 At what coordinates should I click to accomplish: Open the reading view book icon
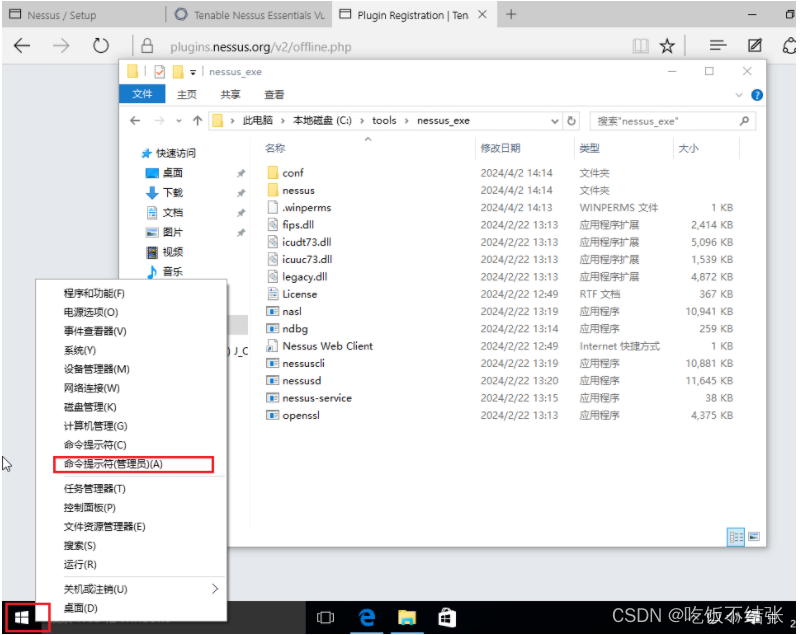pos(640,46)
